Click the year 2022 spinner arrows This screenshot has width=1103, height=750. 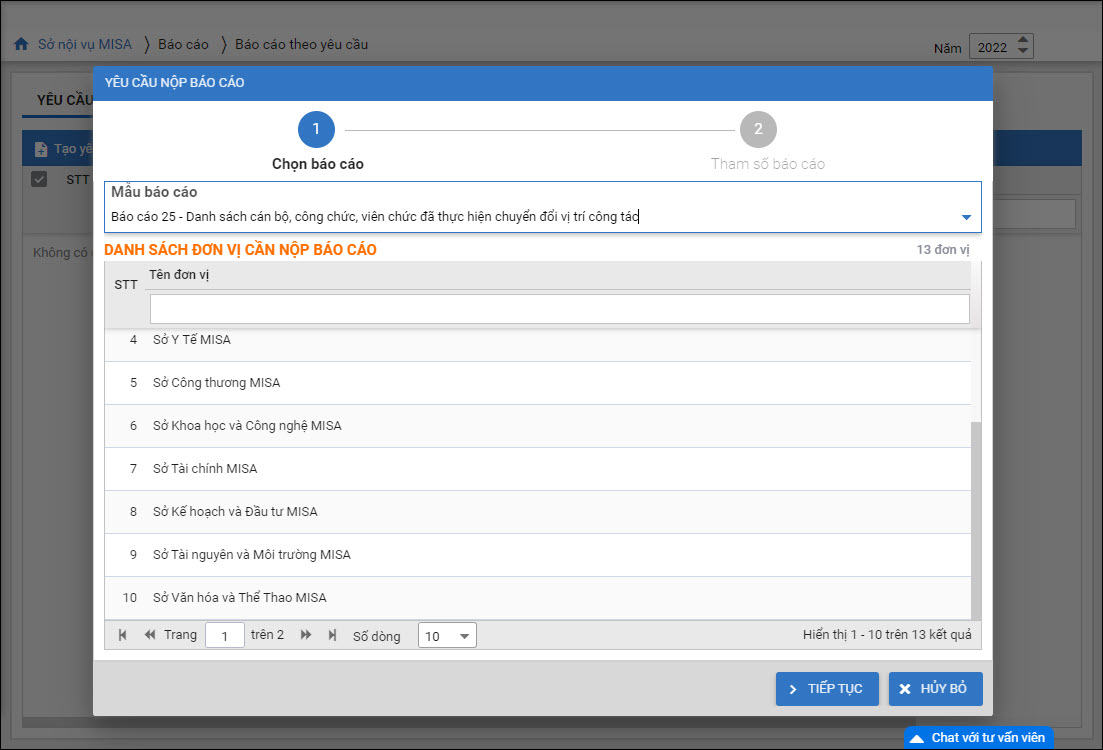click(x=1022, y=47)
